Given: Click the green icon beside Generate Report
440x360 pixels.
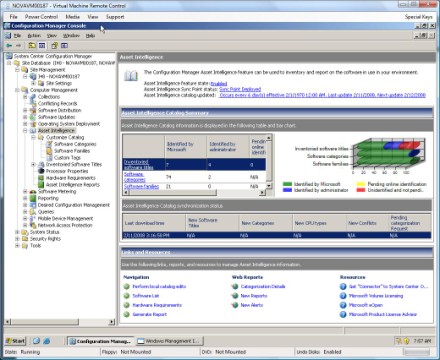Looking at the screenshot, I should pyautogui.click(x=126, y=314).
